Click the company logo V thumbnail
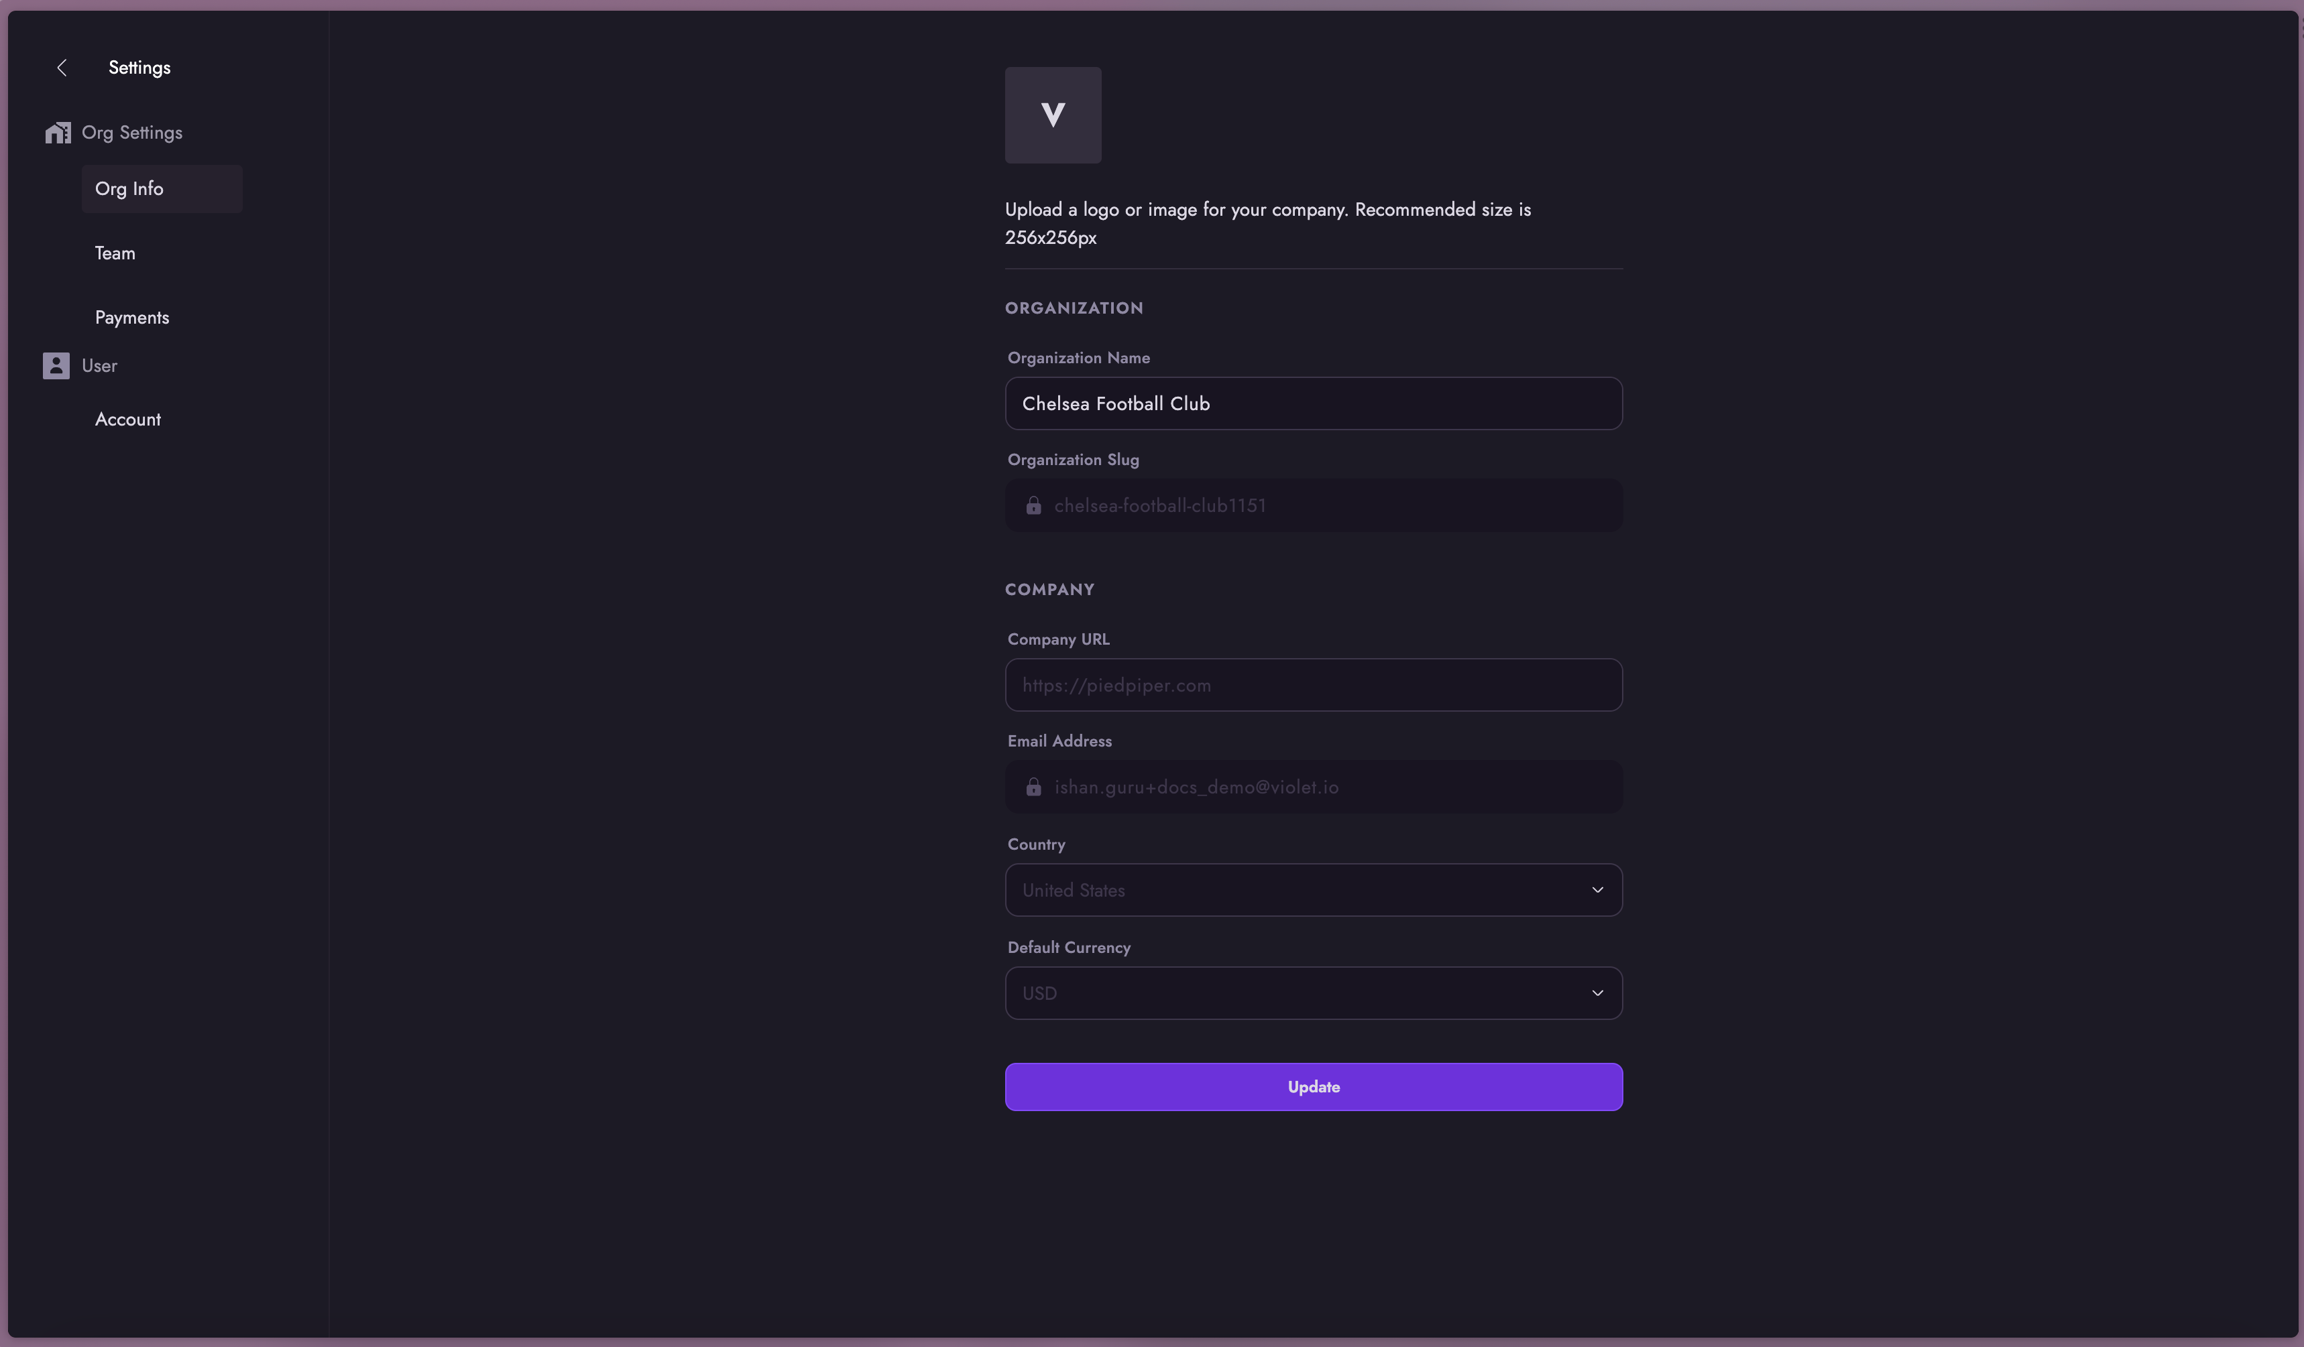 (1053, 115)
